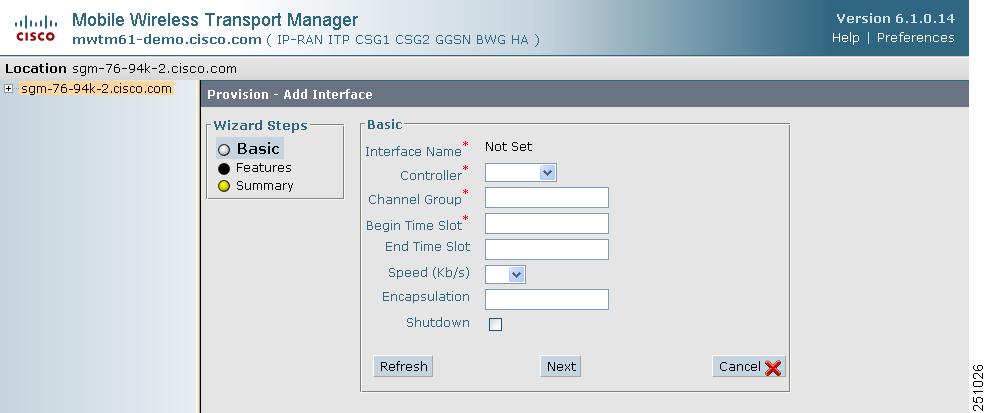Screen dimensions: 986x413
Task: Focus the Encapsulation text field
Action: (546, 299)
